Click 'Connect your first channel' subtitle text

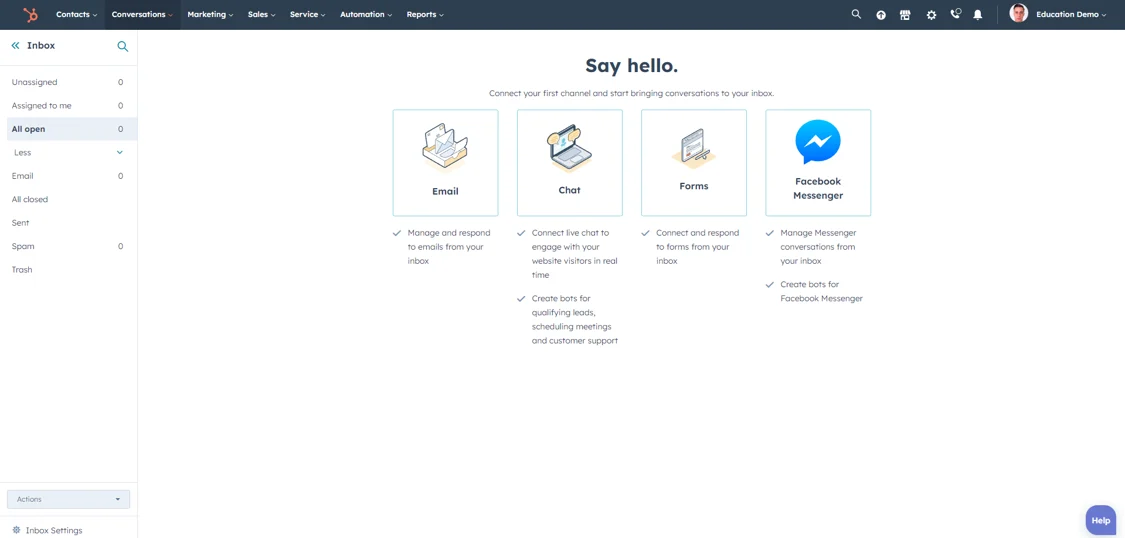coord(631,93)
